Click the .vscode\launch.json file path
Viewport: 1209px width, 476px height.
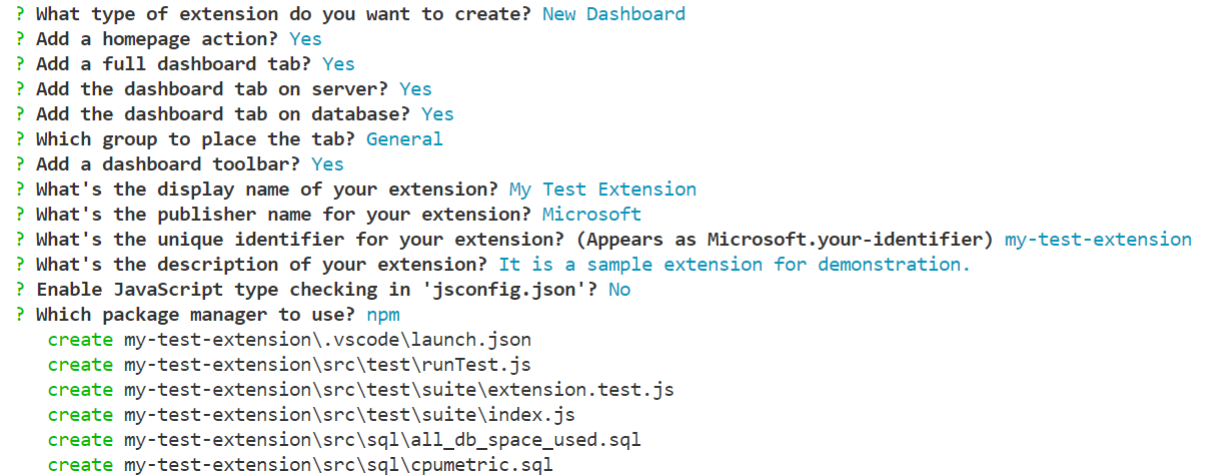coord(328,339)
